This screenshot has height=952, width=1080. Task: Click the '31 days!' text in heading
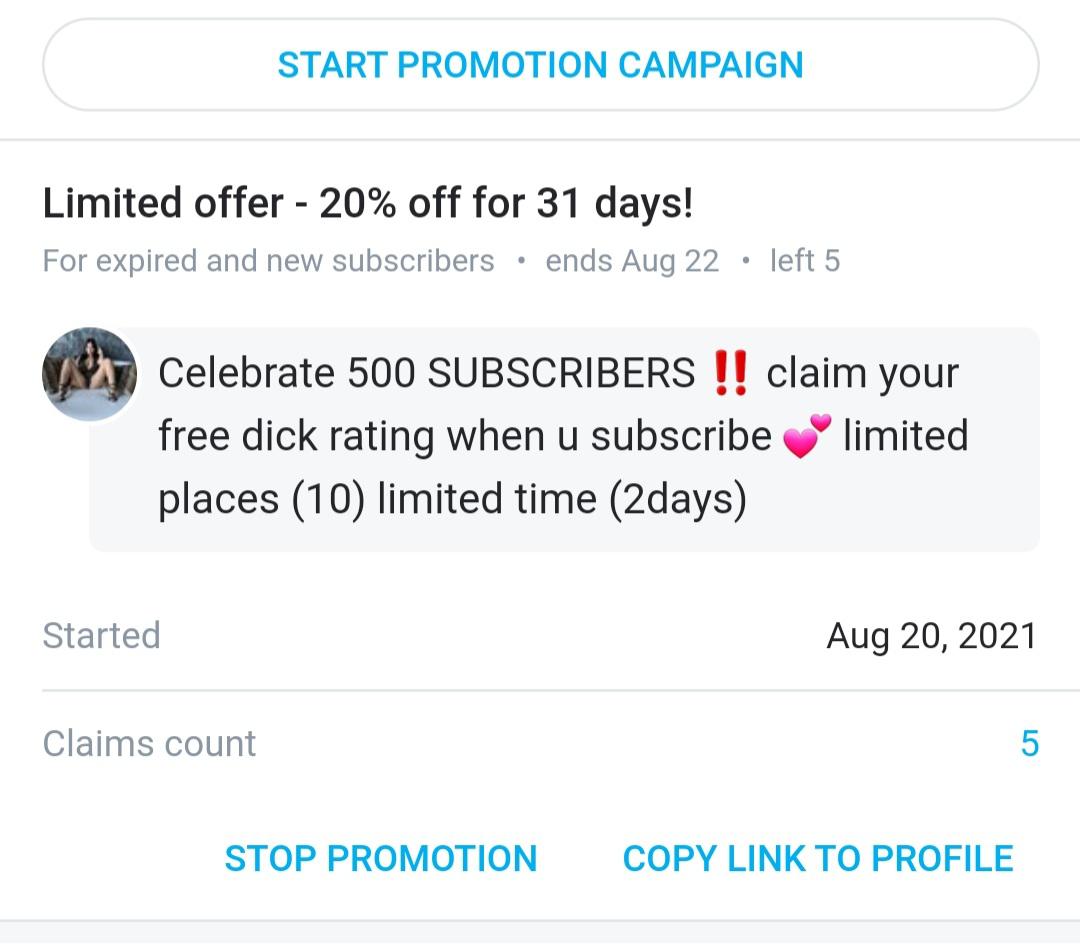coord(614,204)
